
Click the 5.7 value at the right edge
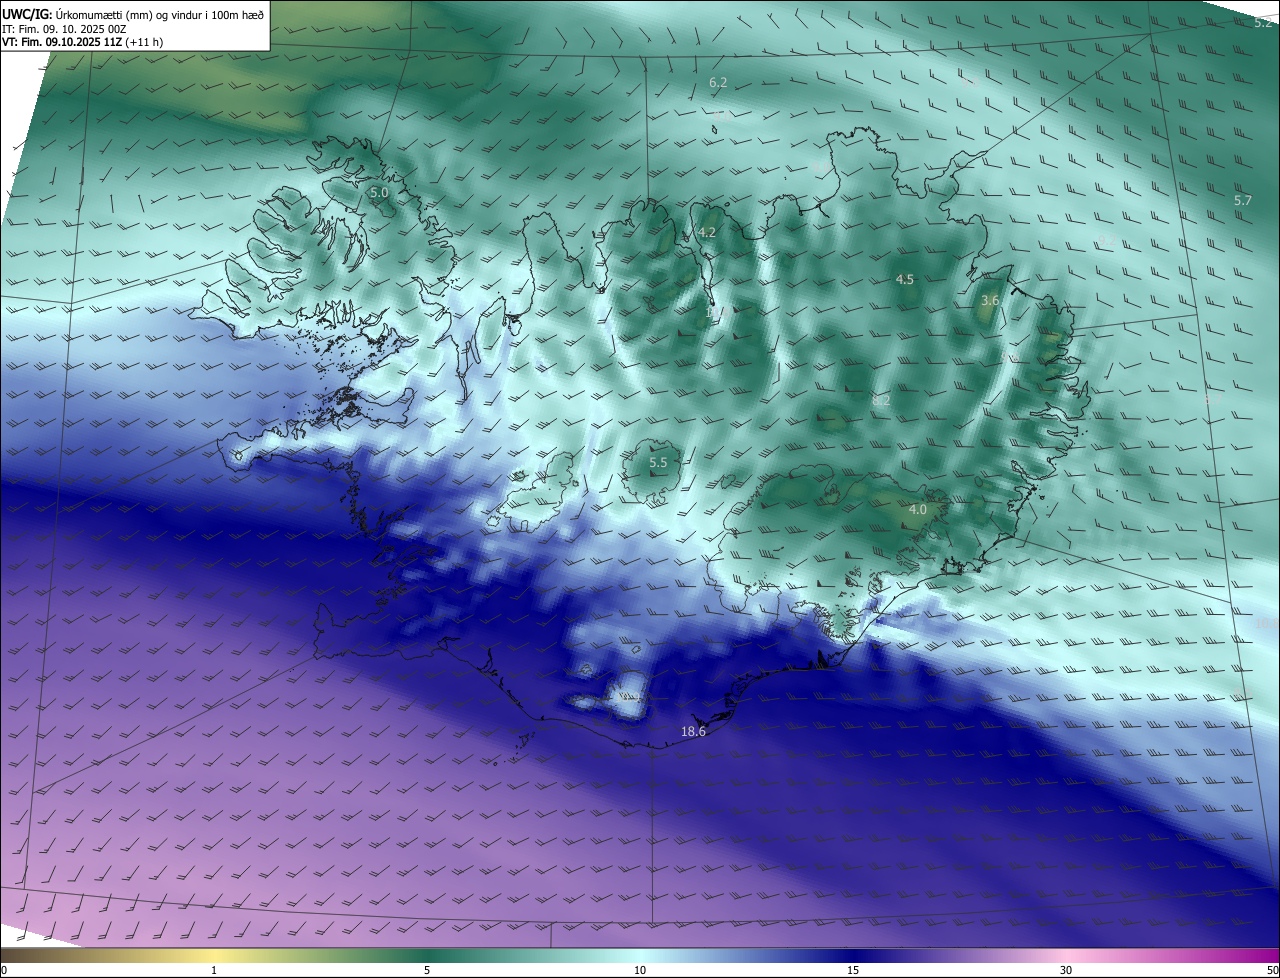(1242, 201)
